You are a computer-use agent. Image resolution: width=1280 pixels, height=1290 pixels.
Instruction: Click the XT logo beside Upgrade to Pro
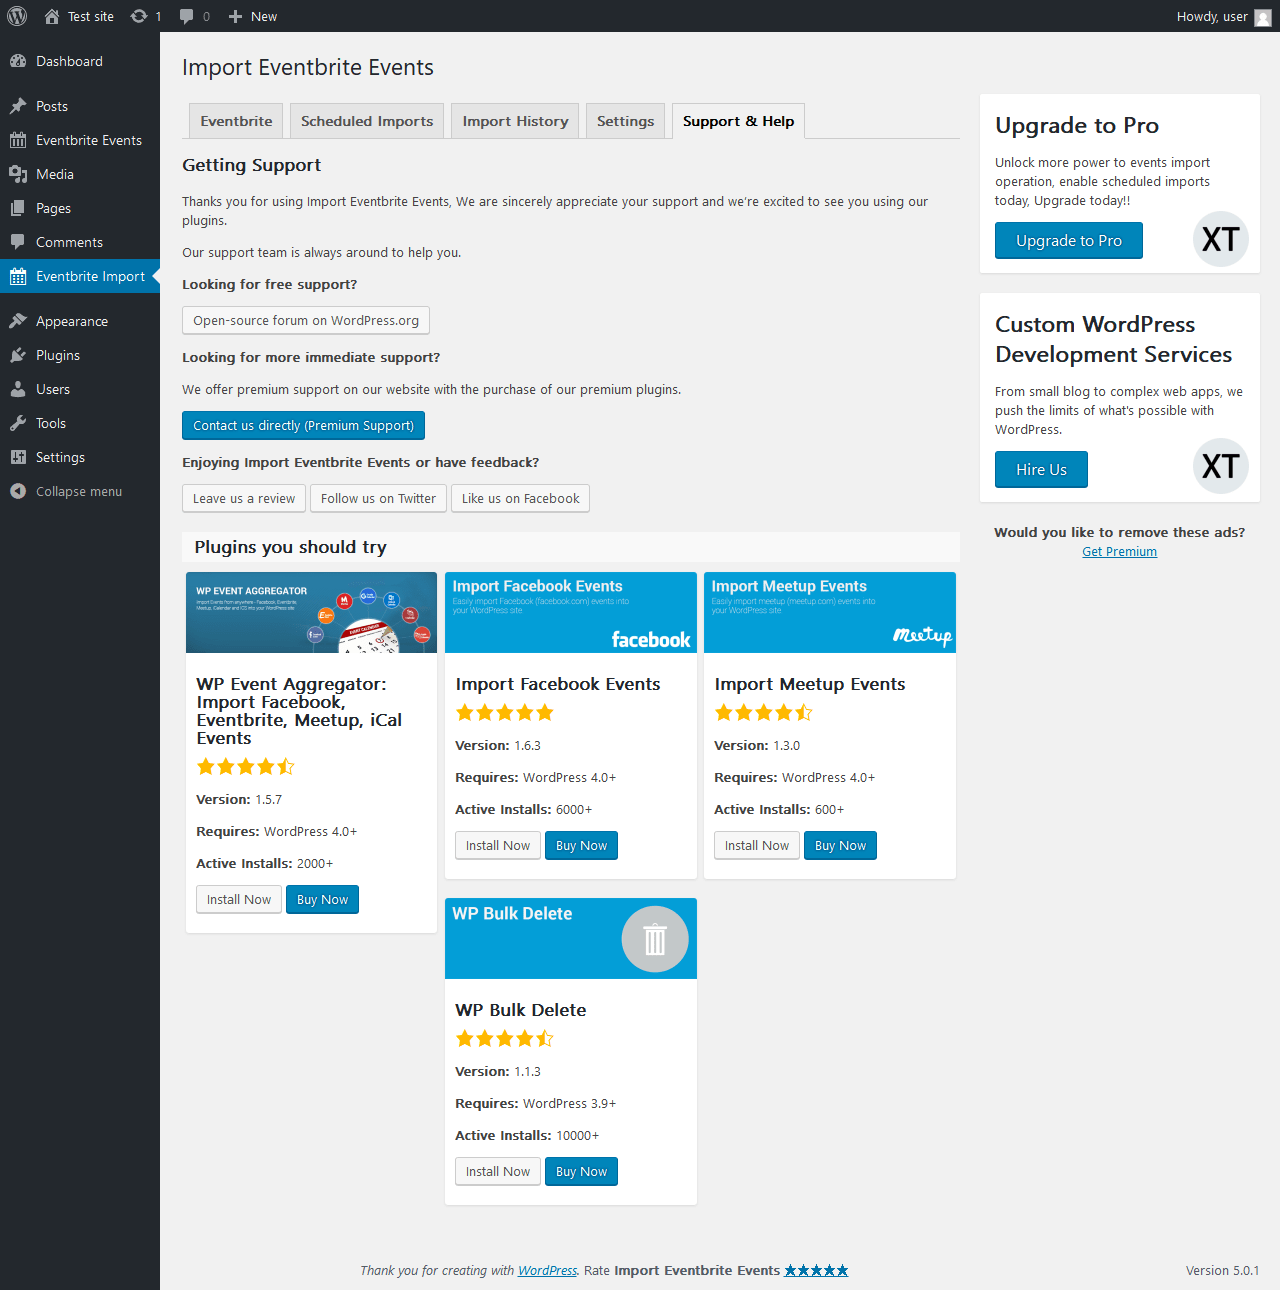click(1221, 239)
